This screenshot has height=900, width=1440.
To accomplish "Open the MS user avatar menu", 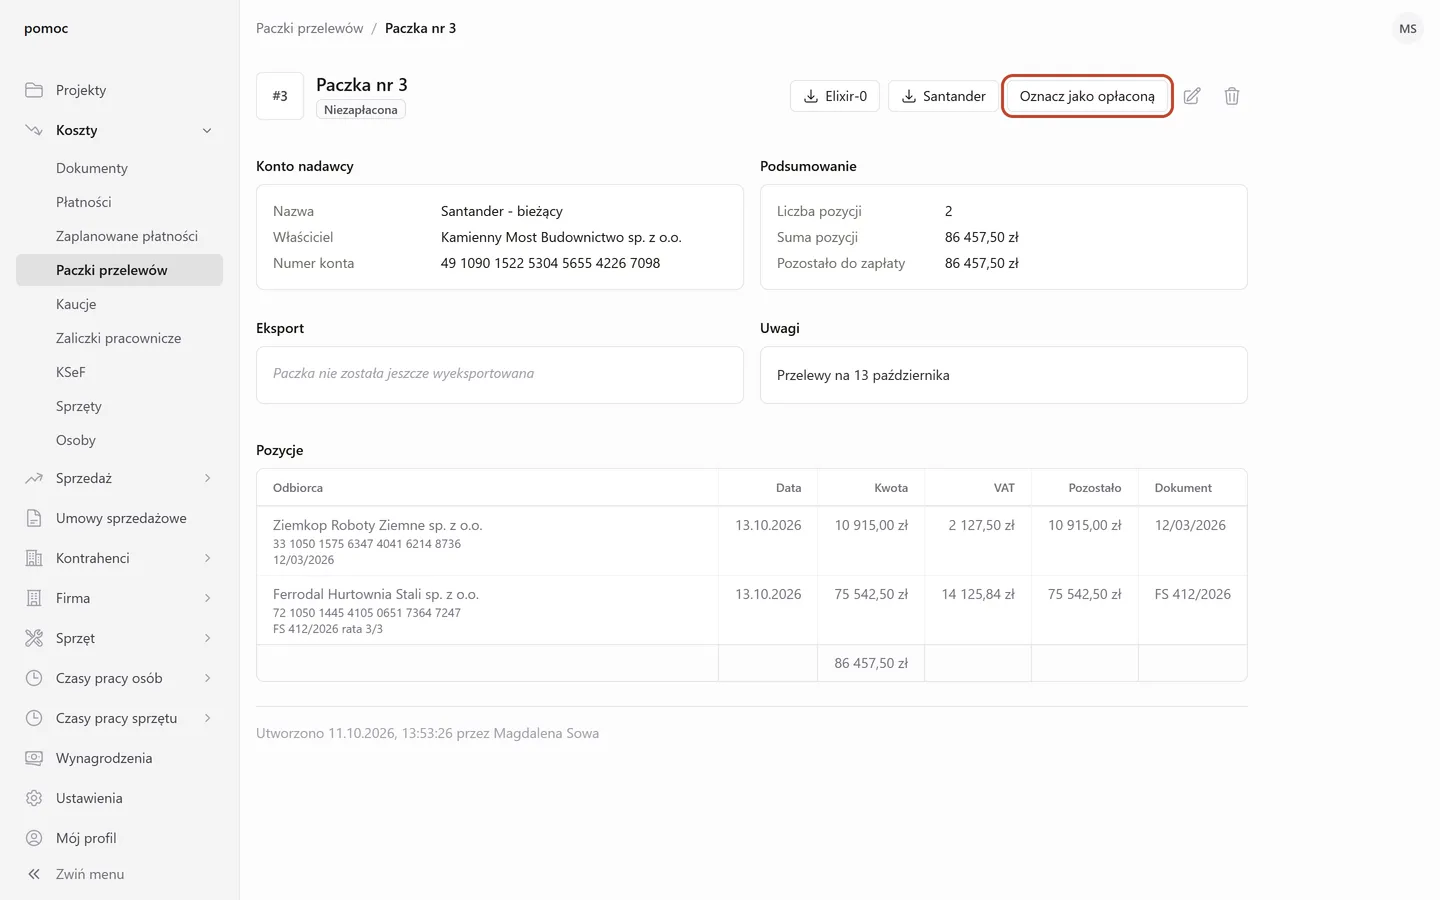I will (x=1408, y=28).
